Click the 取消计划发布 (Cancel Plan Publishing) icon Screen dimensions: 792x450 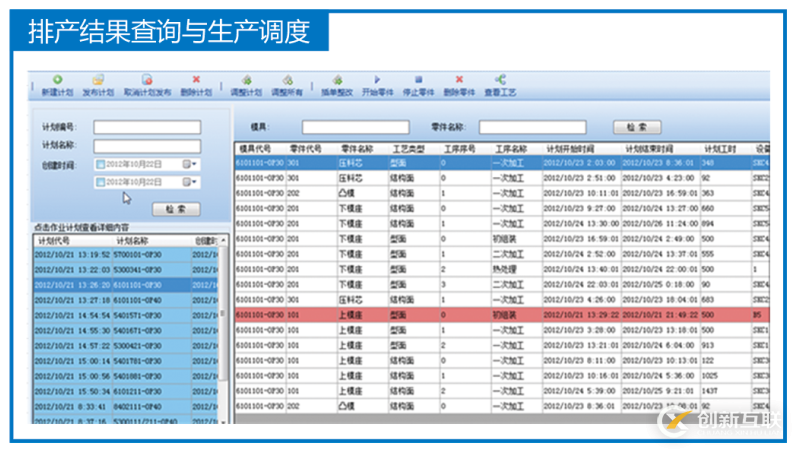tap(147, 80)
